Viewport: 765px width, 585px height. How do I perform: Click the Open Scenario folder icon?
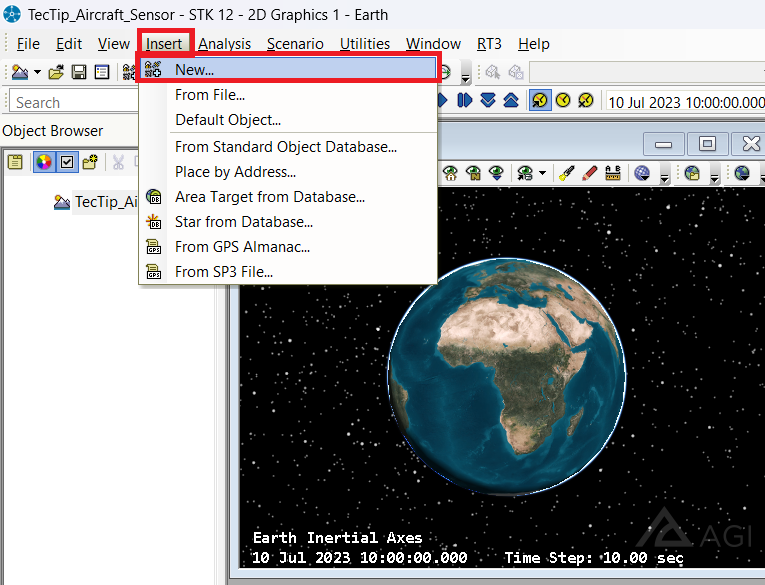point(56,72)
